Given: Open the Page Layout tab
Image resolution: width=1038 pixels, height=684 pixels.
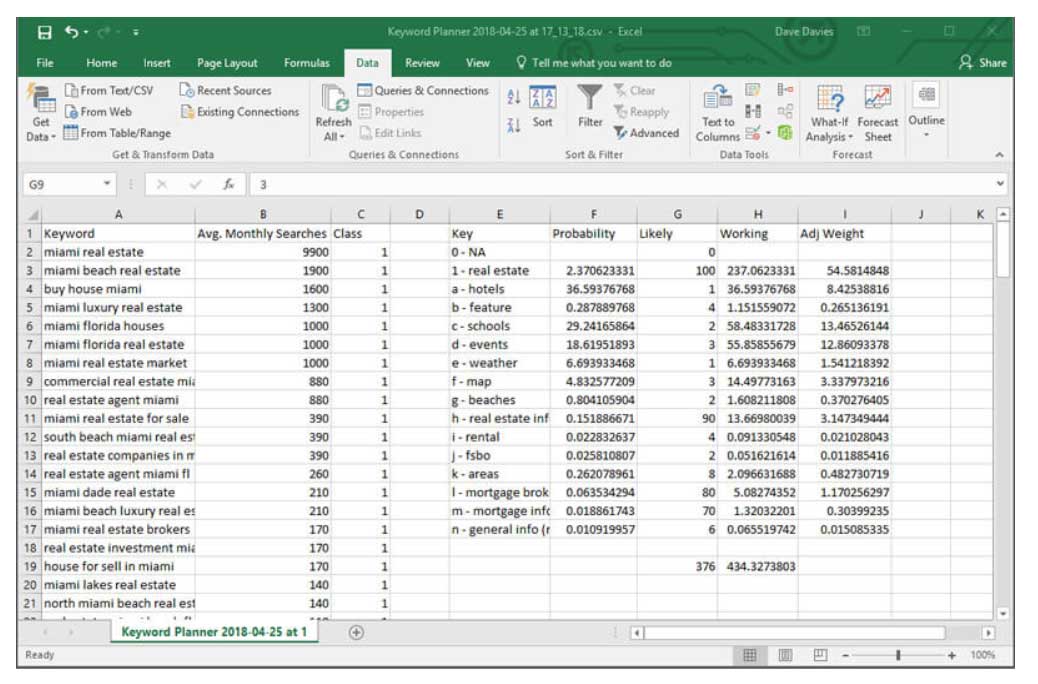Looking at the screenshot, I should coord(227,63).
